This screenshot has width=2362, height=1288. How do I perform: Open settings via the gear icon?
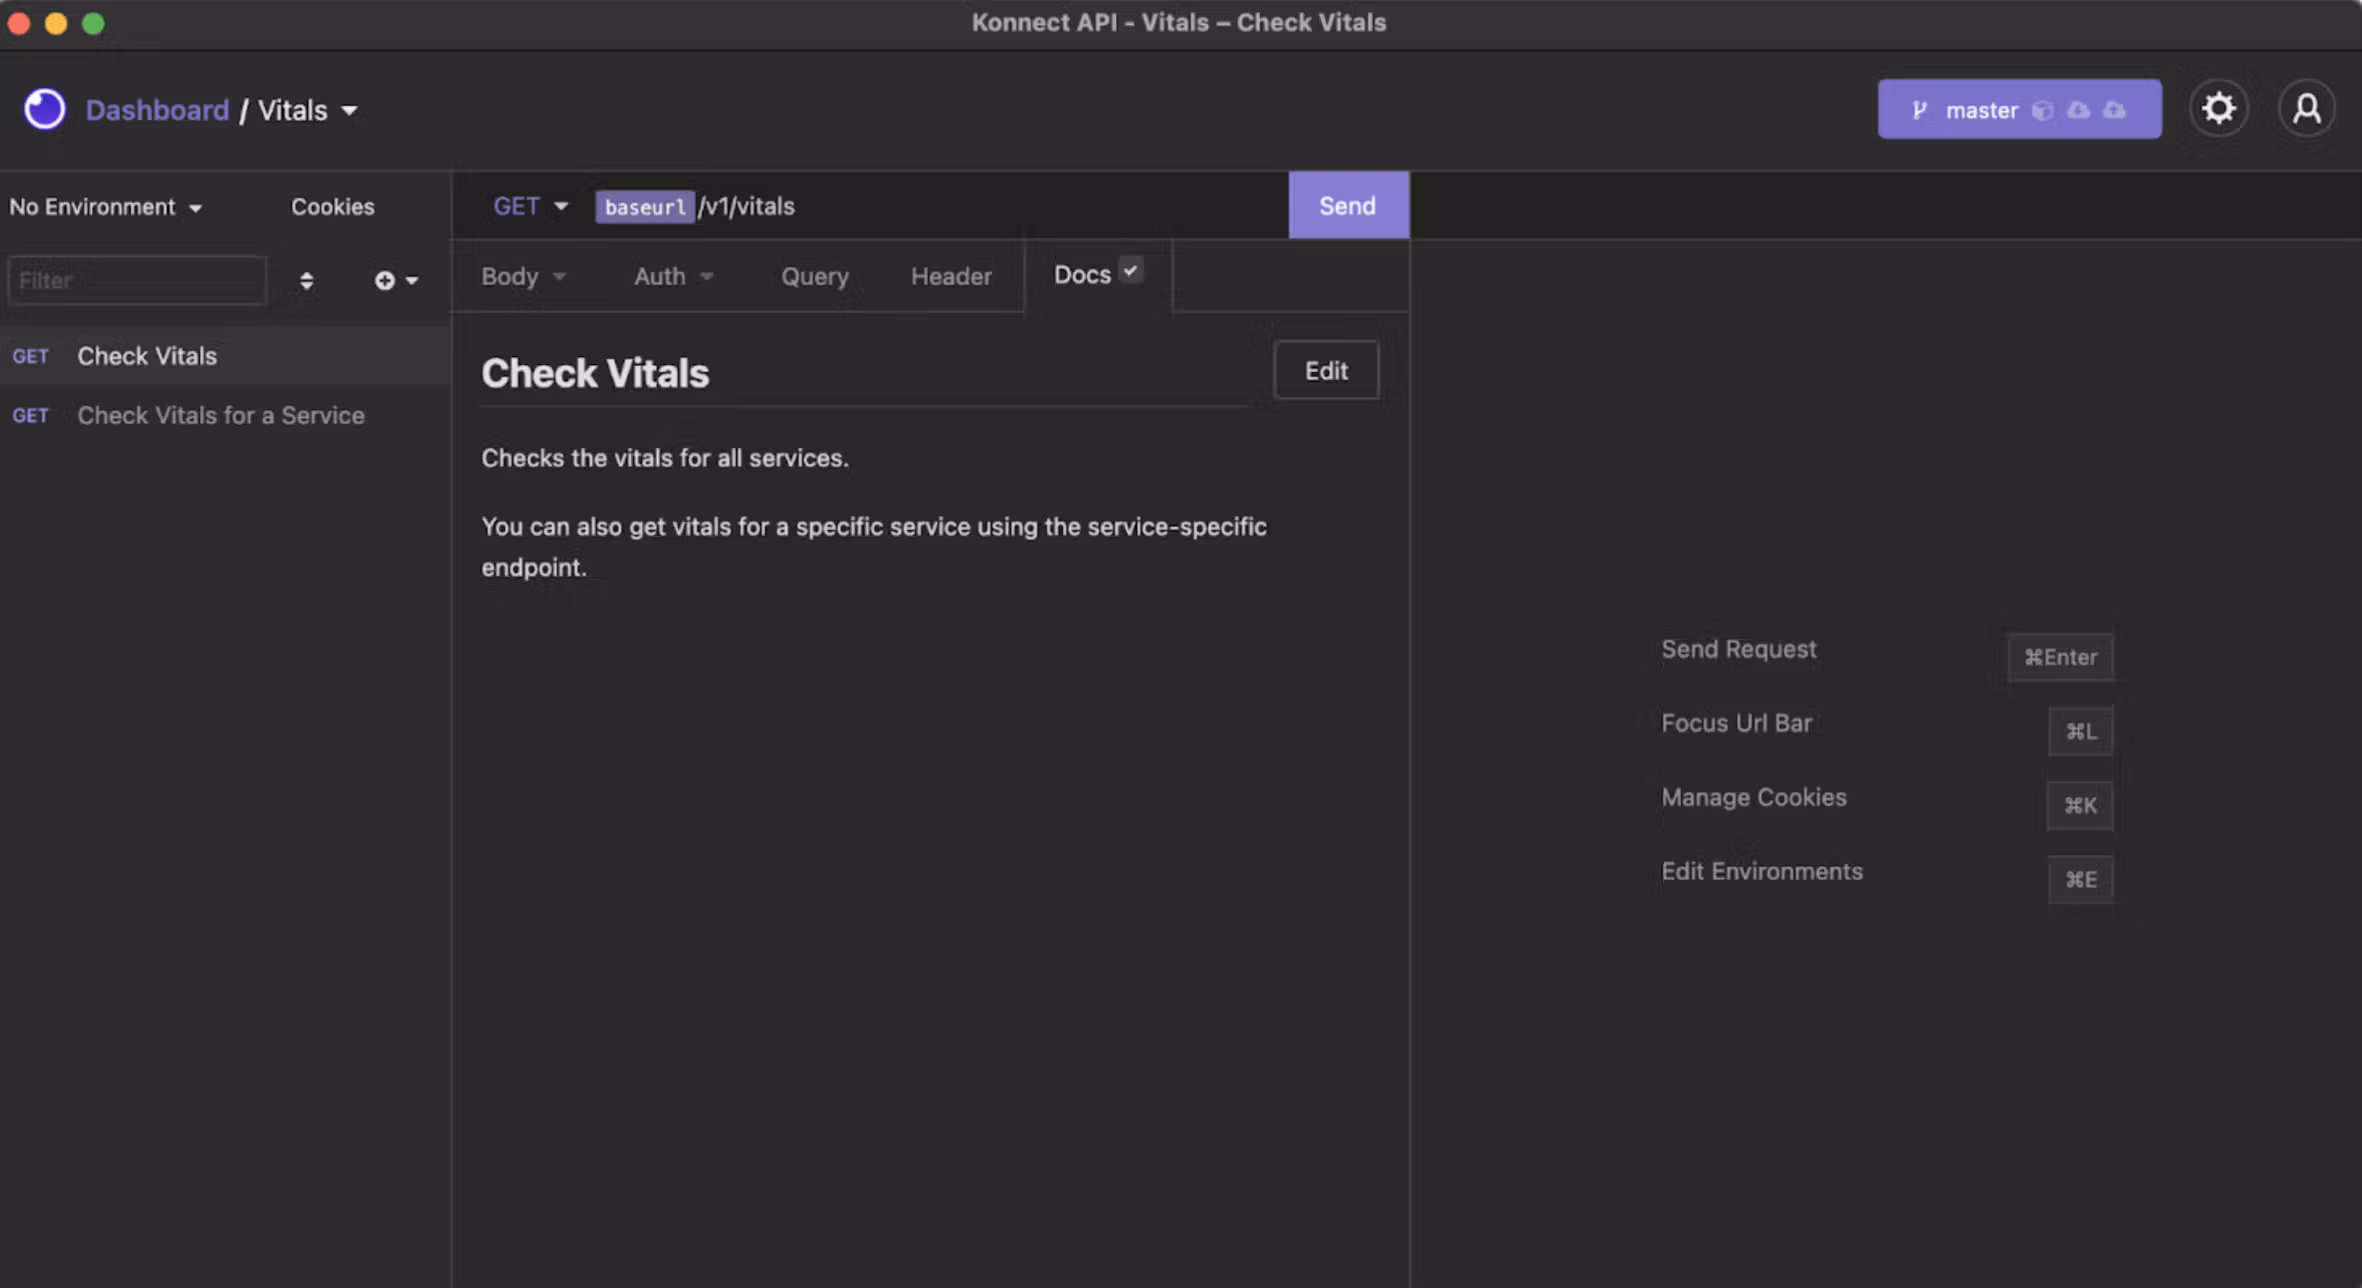2218,108
